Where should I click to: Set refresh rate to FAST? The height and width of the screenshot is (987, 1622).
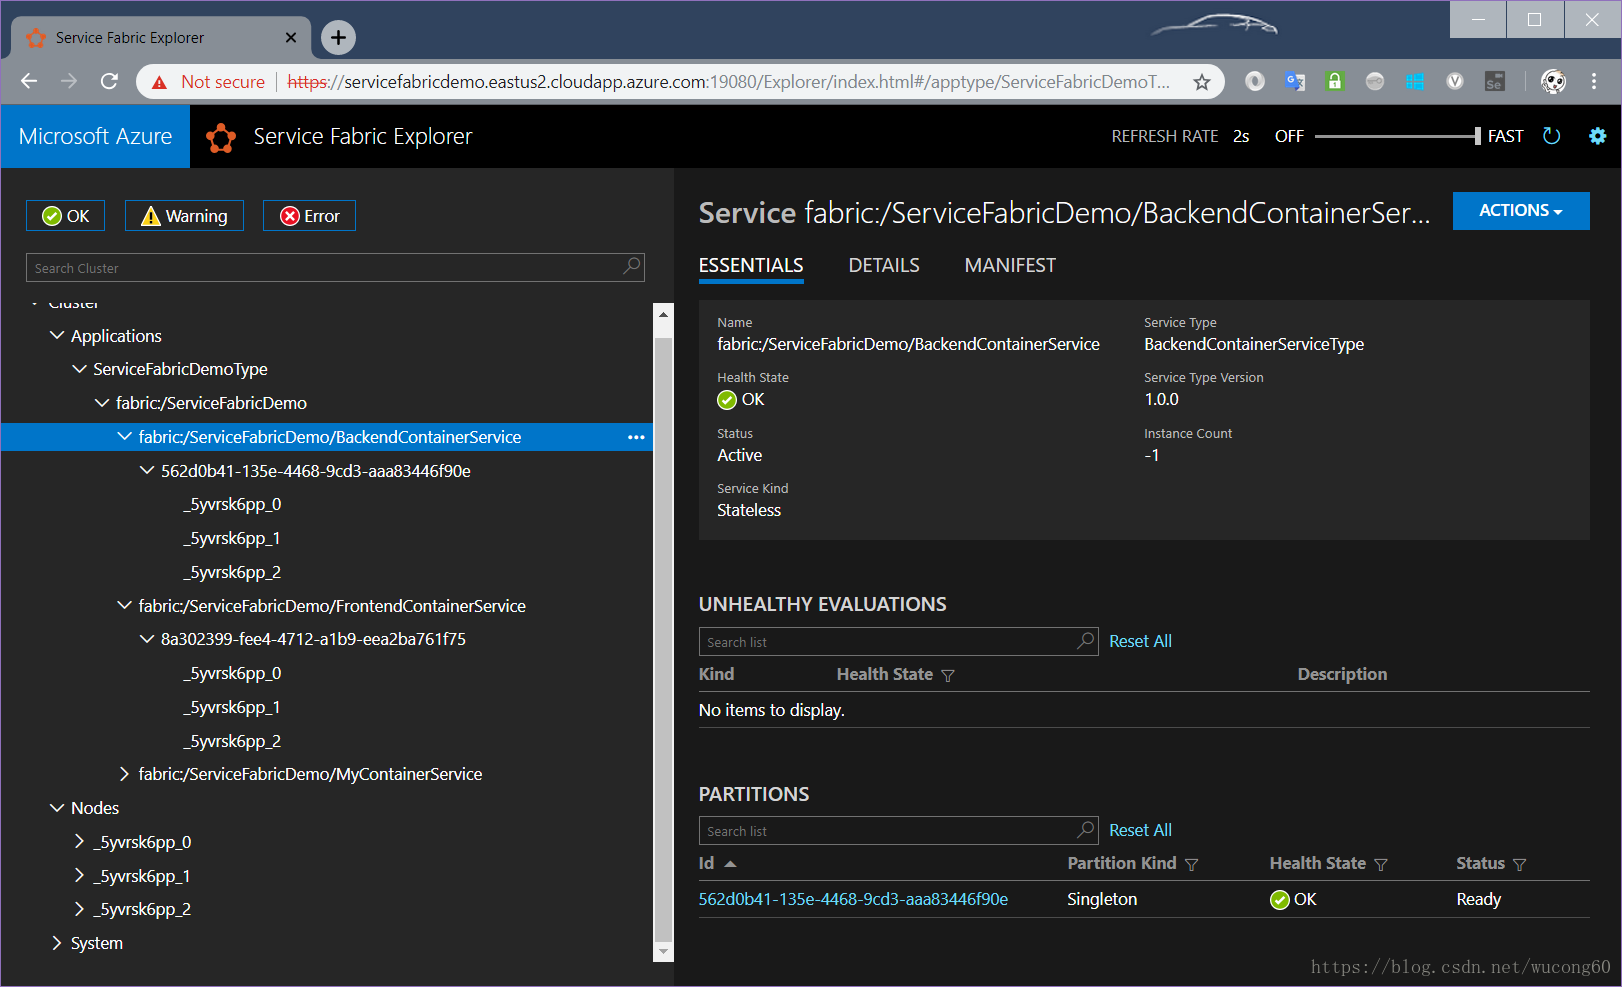coord(1505,136)
